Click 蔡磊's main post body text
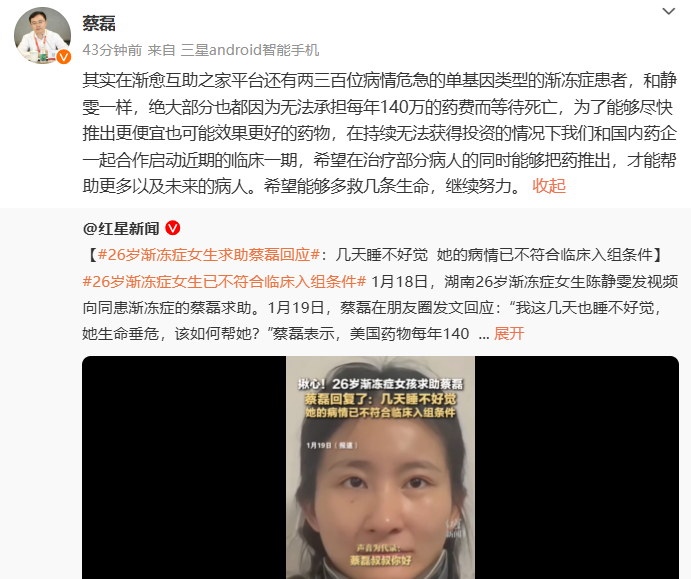The height and width of the screenshot is (579, 691). [x=379, y=133]
